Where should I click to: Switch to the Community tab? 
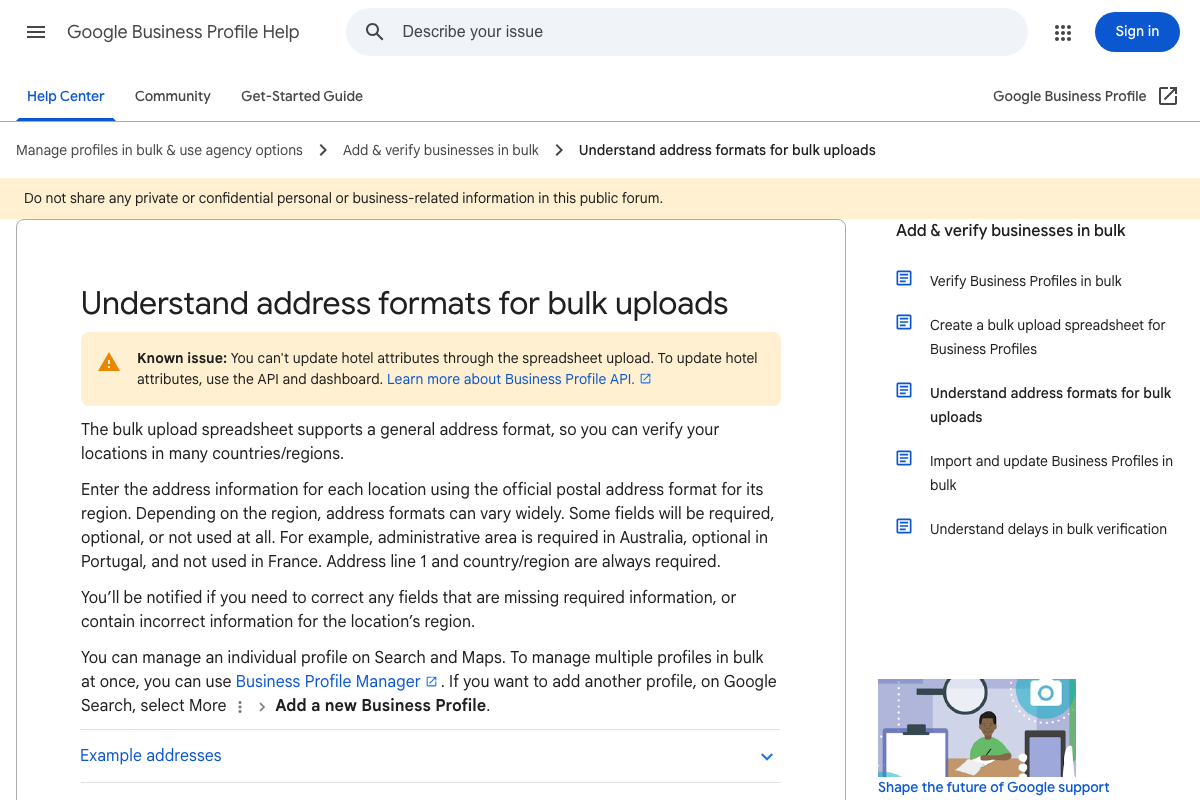pyautogui.click(x=173, y=96)
